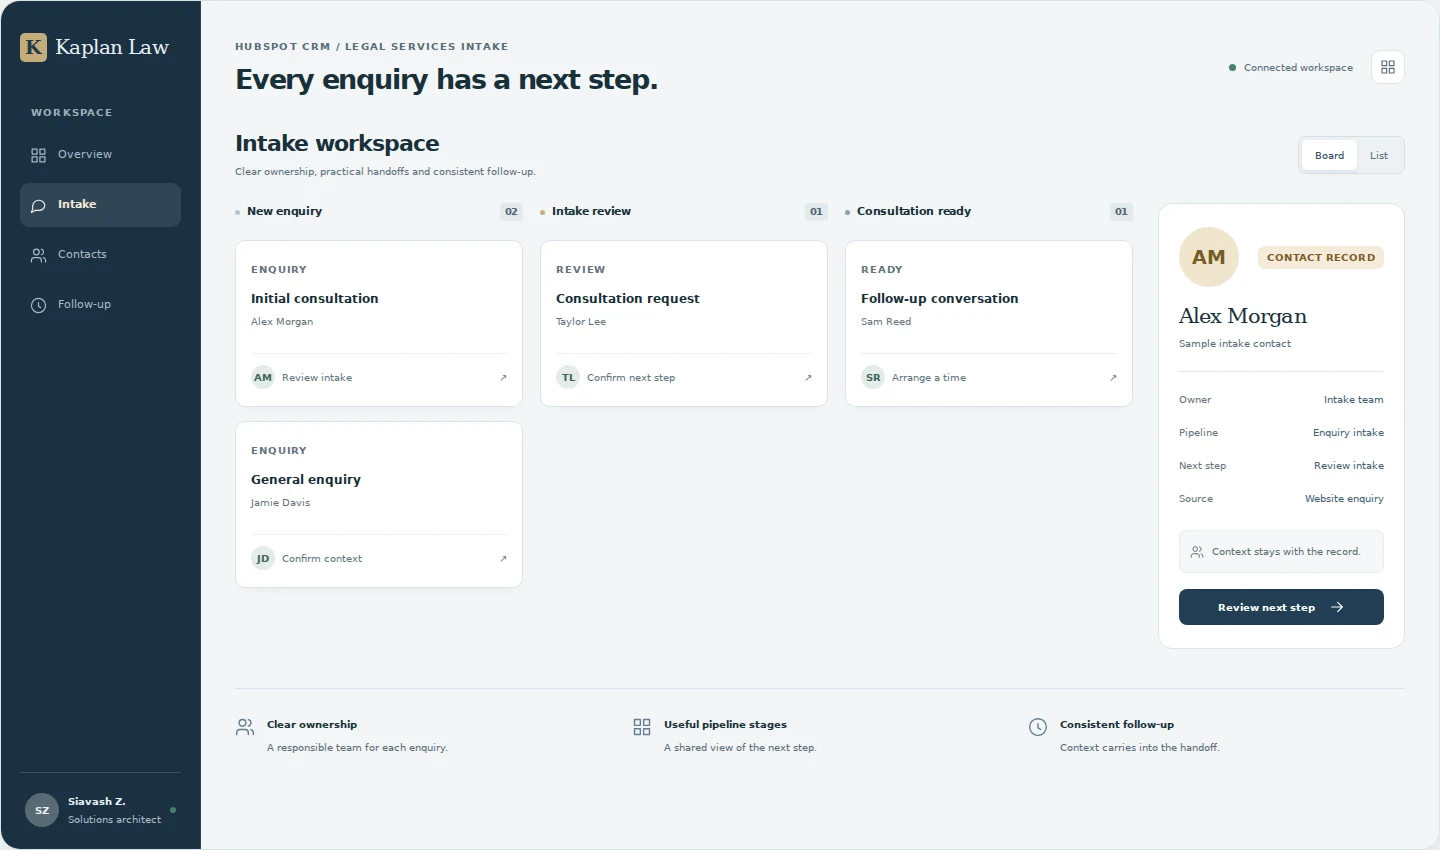Open the General enquiry card title

(x=306, y=480)
